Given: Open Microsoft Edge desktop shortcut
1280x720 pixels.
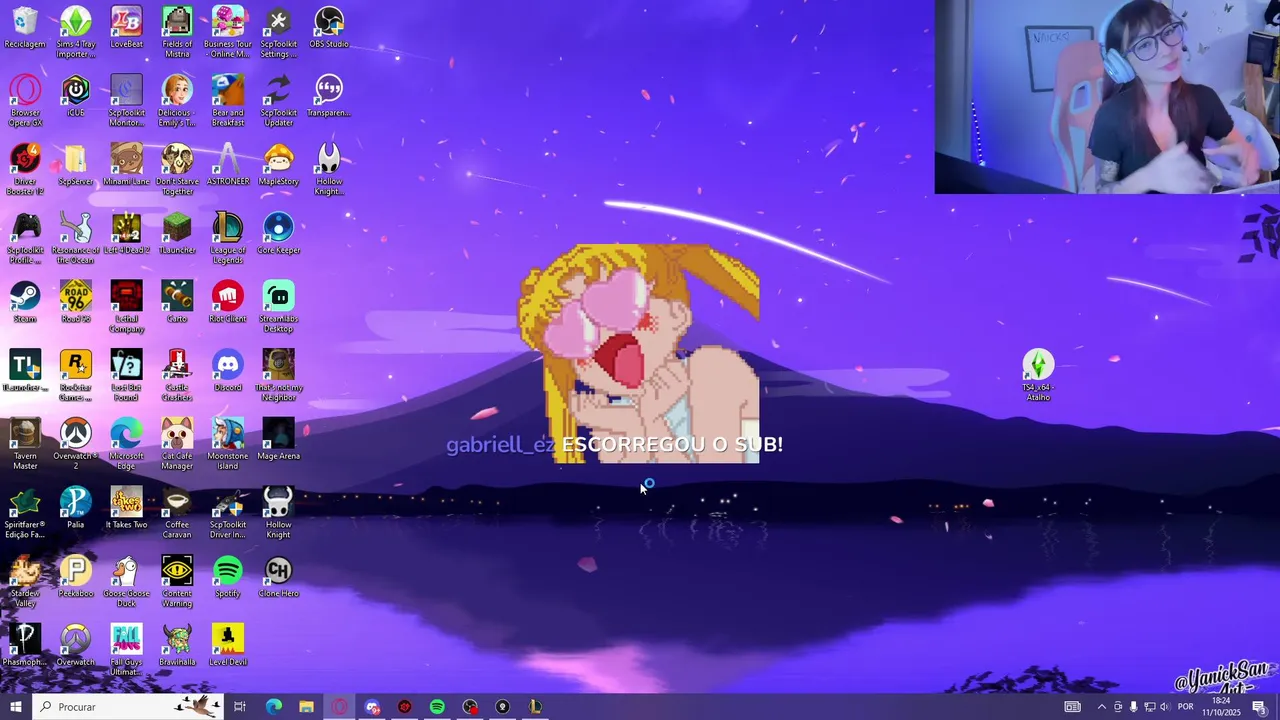Looking at the screenshot, I should click(126, 445).
